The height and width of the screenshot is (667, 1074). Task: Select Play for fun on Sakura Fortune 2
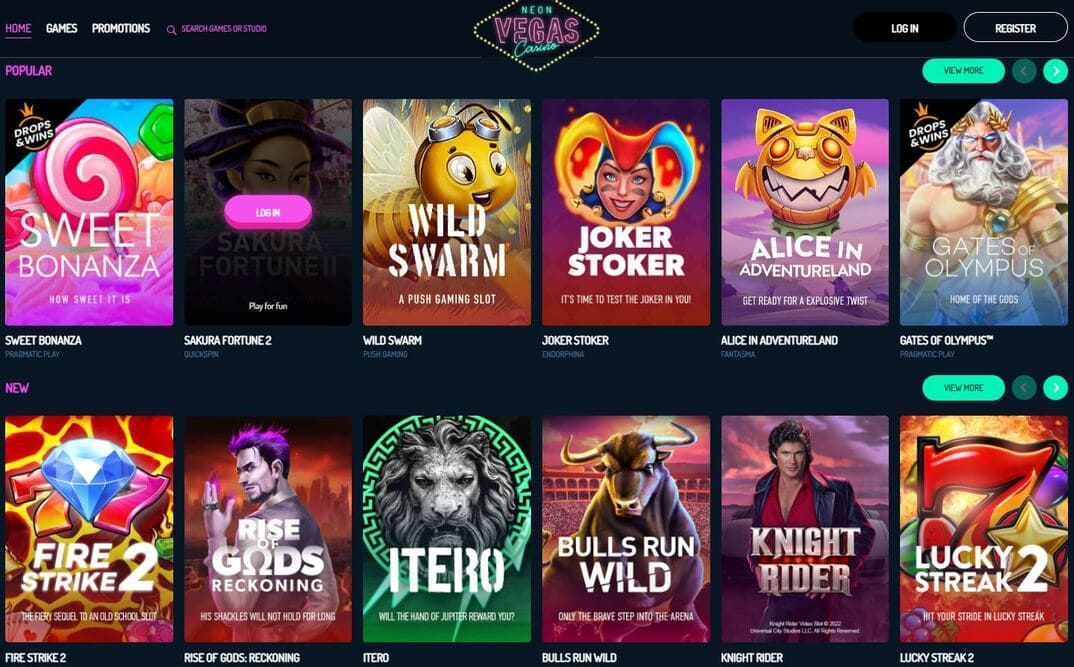[268, 306]
